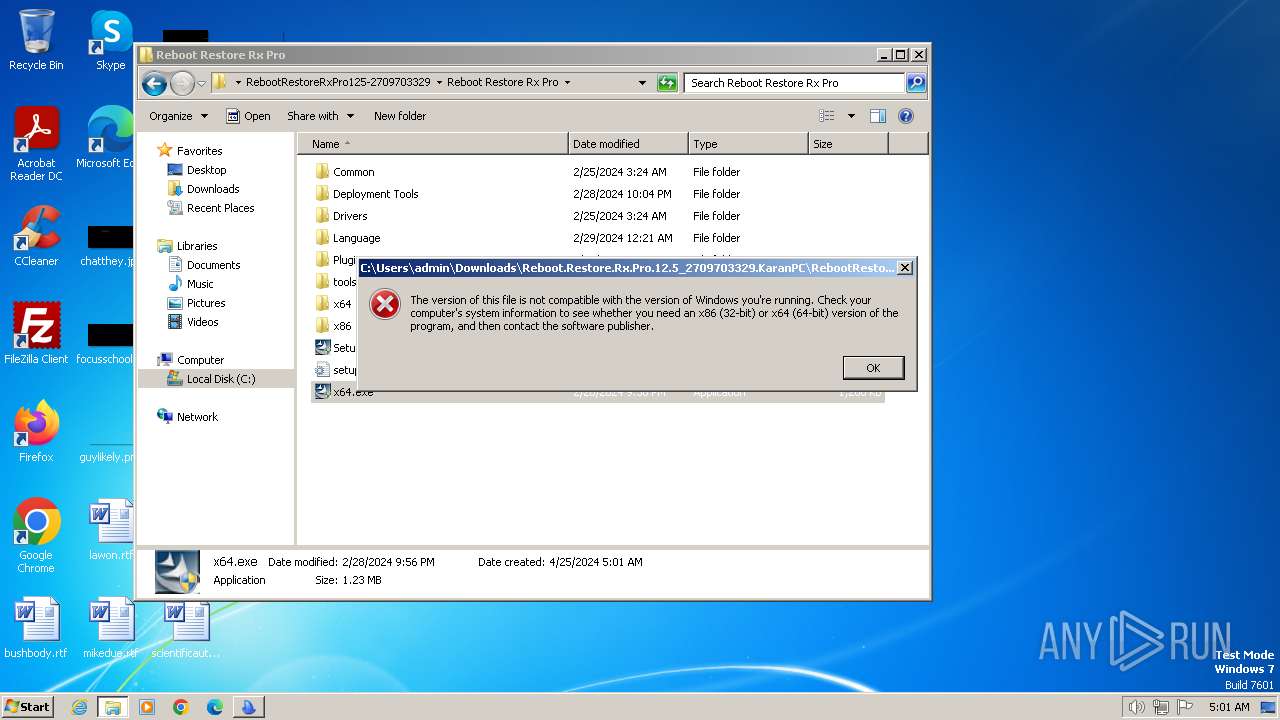Refresh the folder view
1280x720 pixels.
[667, 83]
